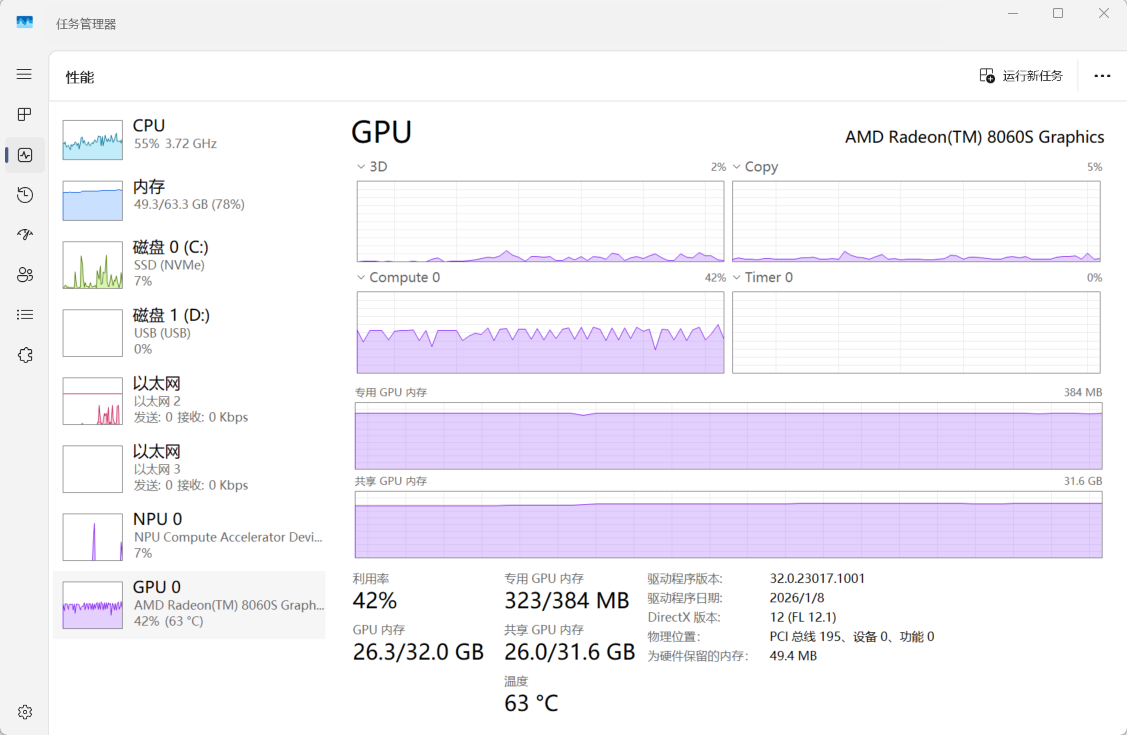Go to the Processes page icon

coord(25,115)
